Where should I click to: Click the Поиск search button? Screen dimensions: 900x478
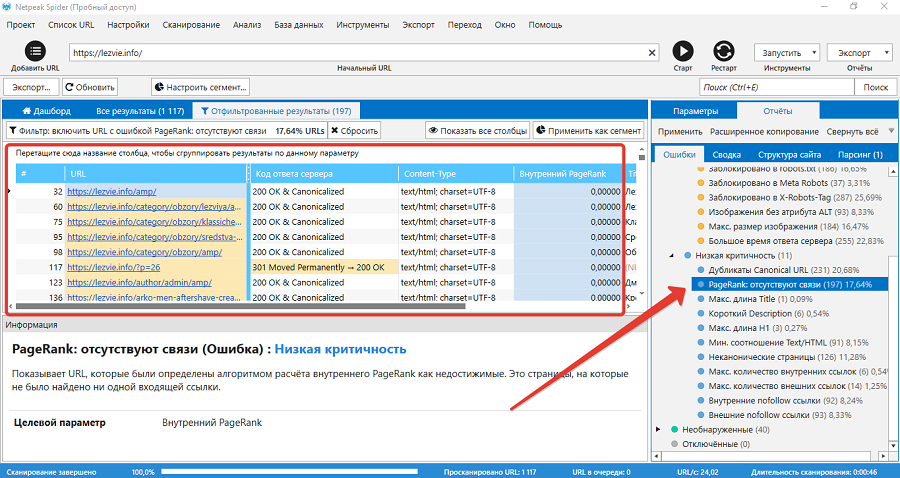(875, 87)
